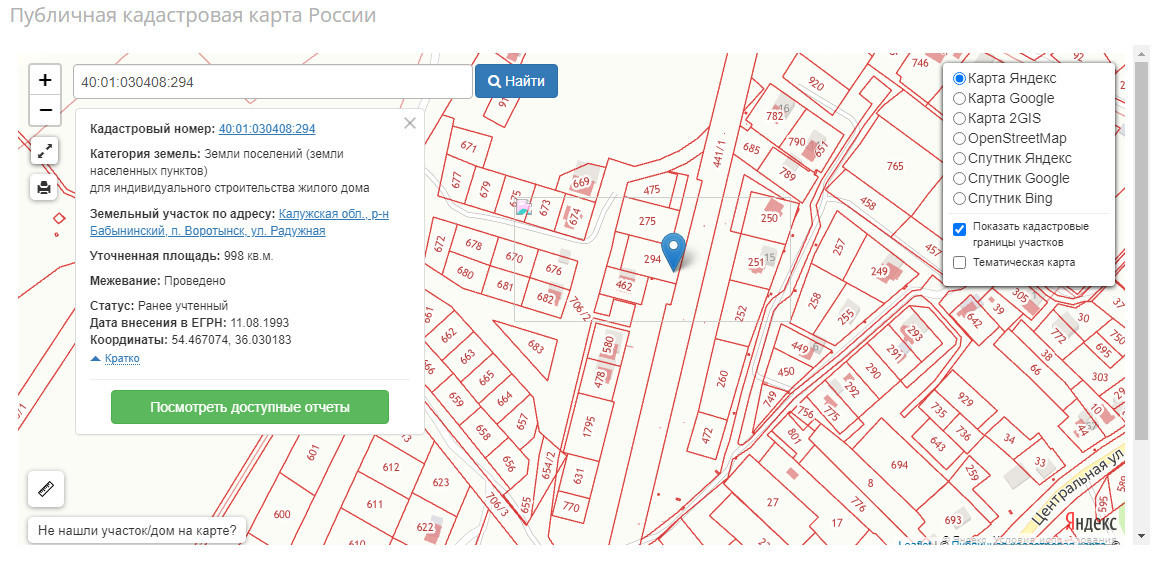
Task: Click Посмотреть доступные отчеты button
Action: (x=250, y=407)
